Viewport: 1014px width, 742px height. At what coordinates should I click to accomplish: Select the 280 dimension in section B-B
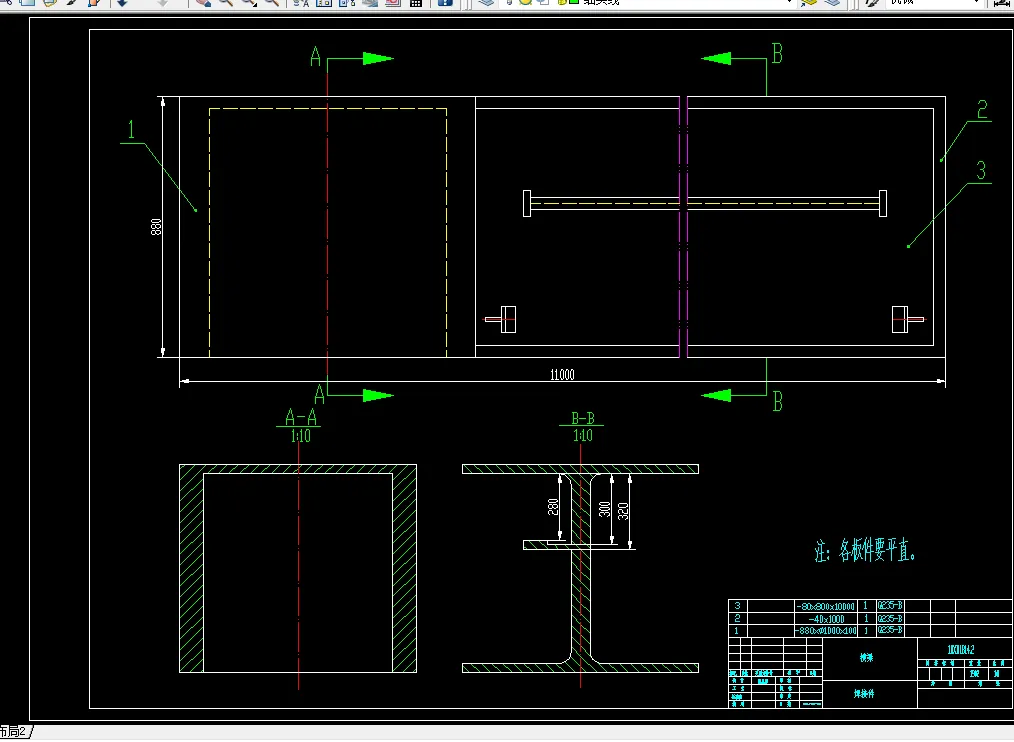(x=553, y=507)
